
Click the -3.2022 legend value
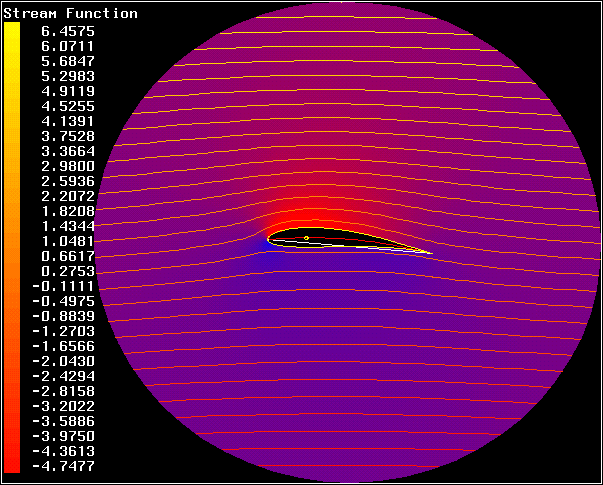(63, 406)
